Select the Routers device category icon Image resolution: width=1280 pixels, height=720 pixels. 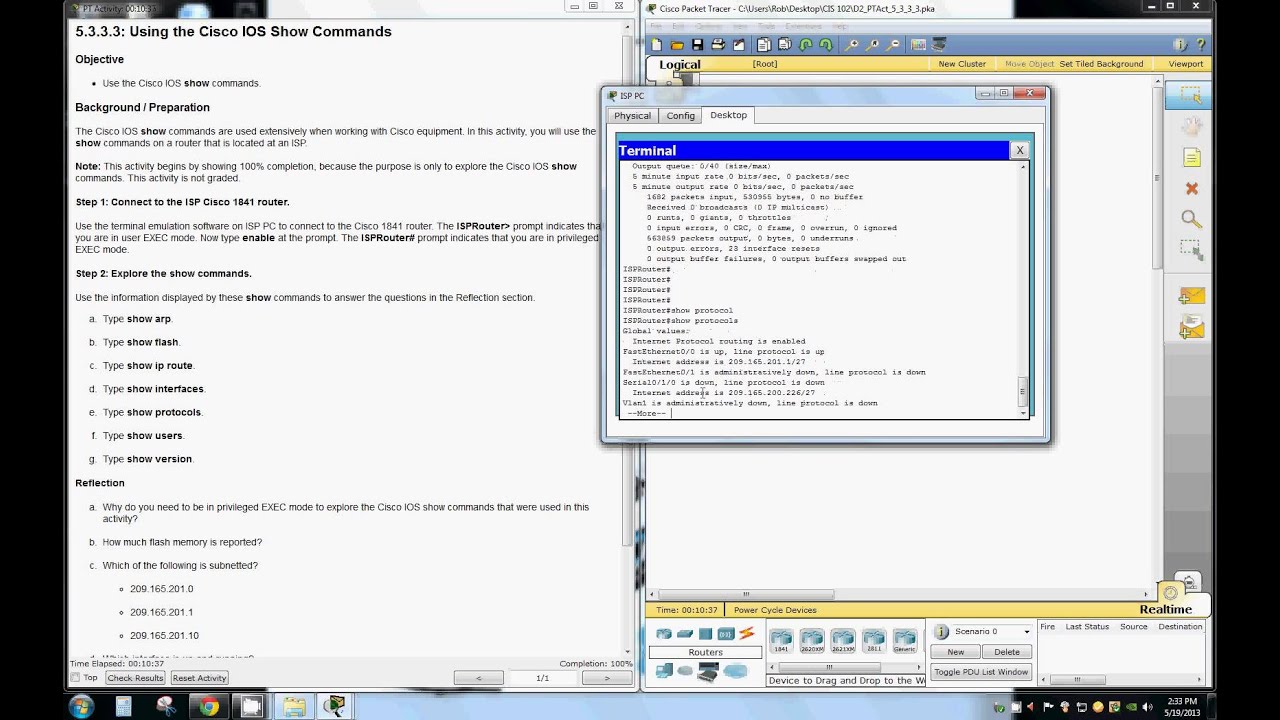(664, 634)
